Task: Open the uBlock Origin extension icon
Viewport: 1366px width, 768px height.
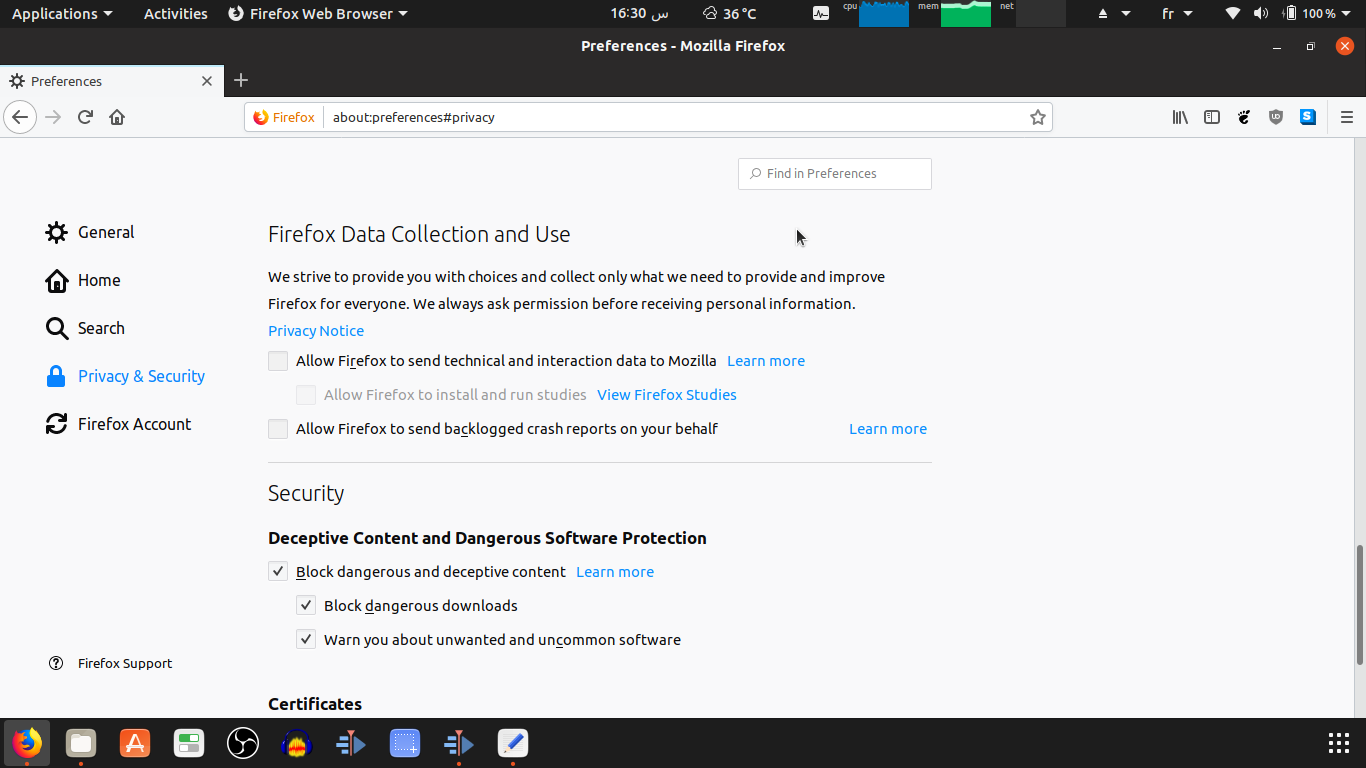Action: (x=1276, y=117)
